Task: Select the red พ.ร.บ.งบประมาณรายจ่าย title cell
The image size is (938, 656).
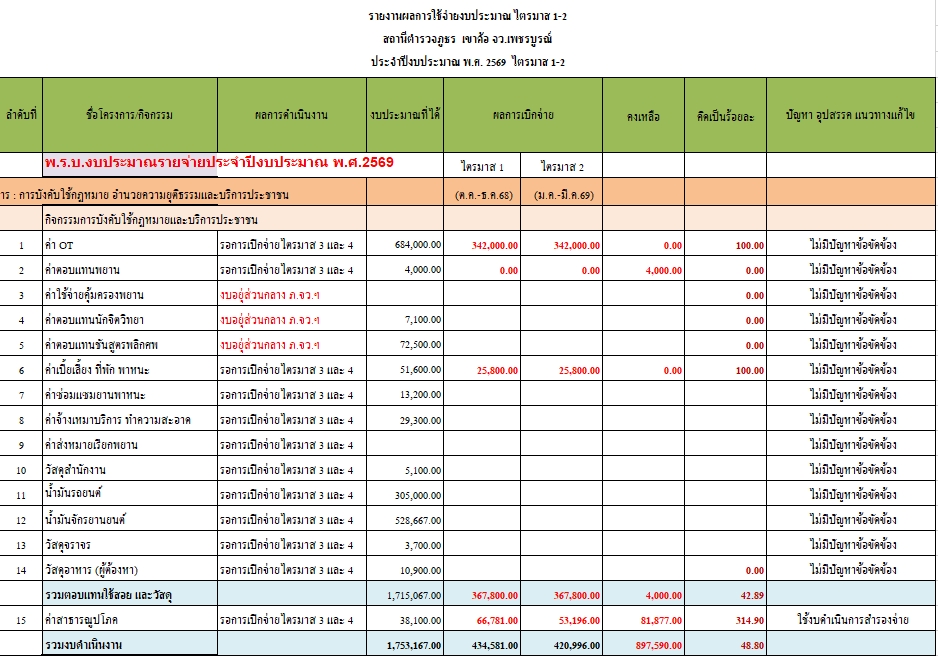Action: tap(219, 163)
